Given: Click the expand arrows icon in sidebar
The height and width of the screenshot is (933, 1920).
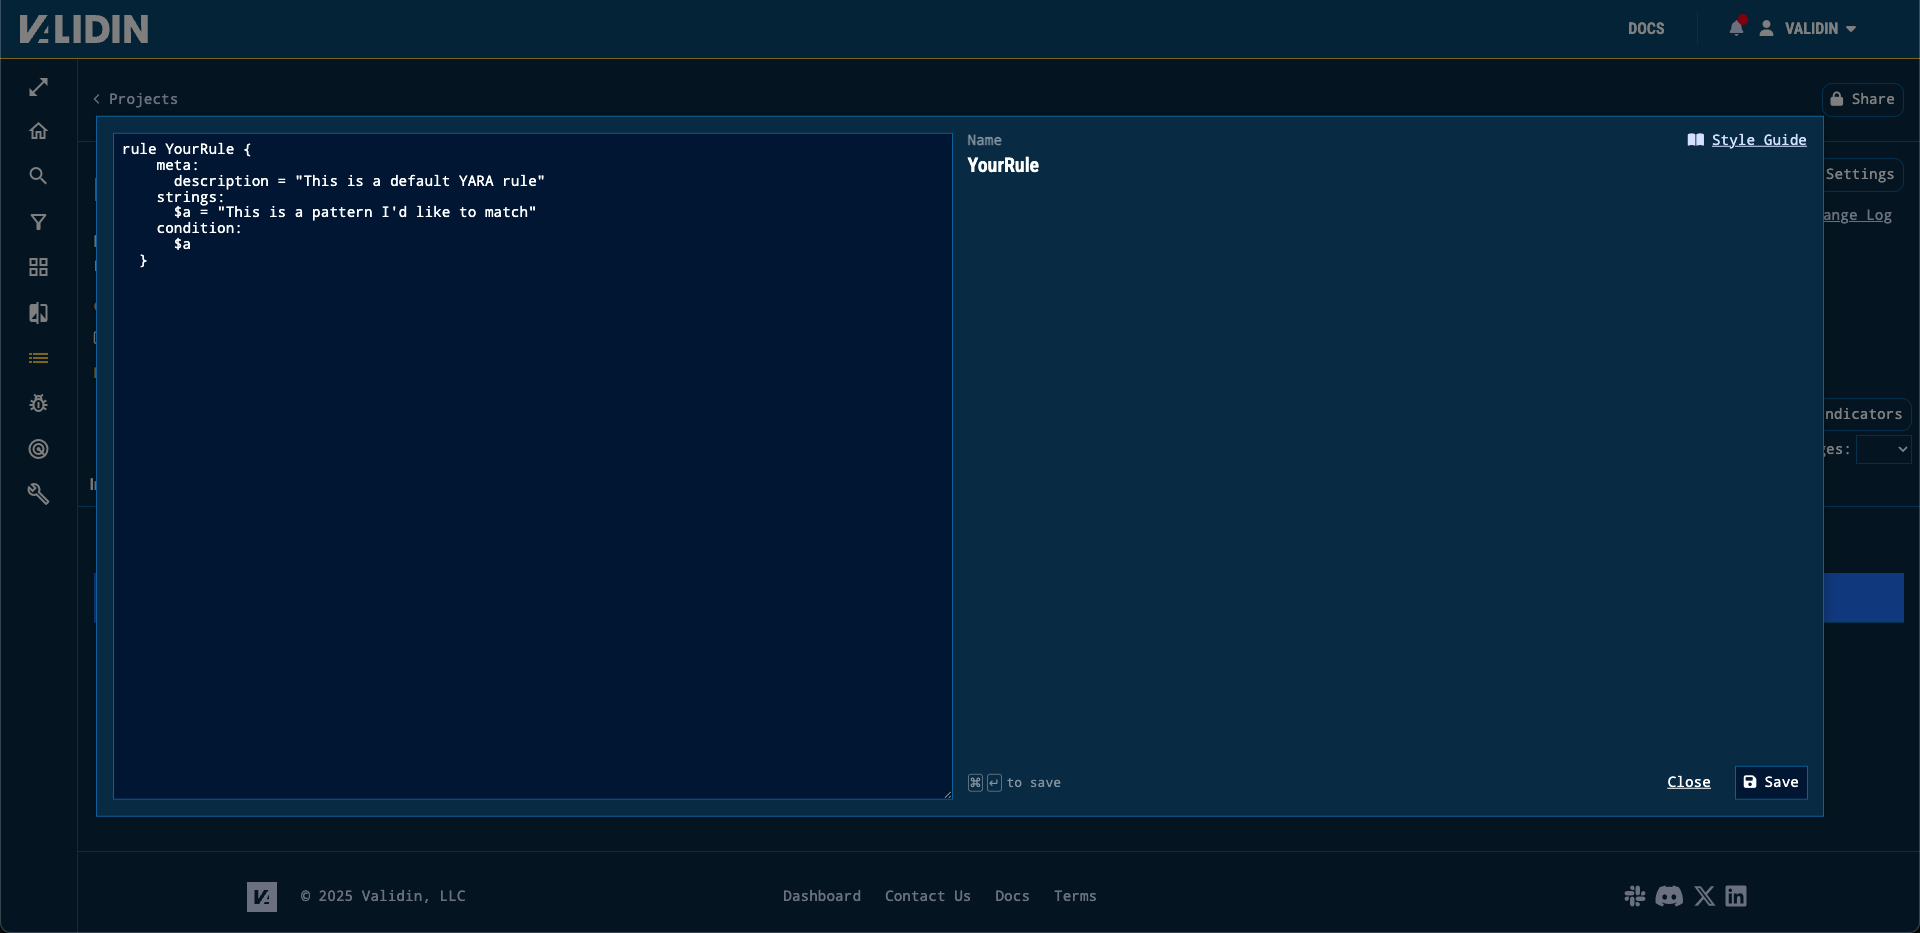Looking at the screenshot, I should 38,88.
